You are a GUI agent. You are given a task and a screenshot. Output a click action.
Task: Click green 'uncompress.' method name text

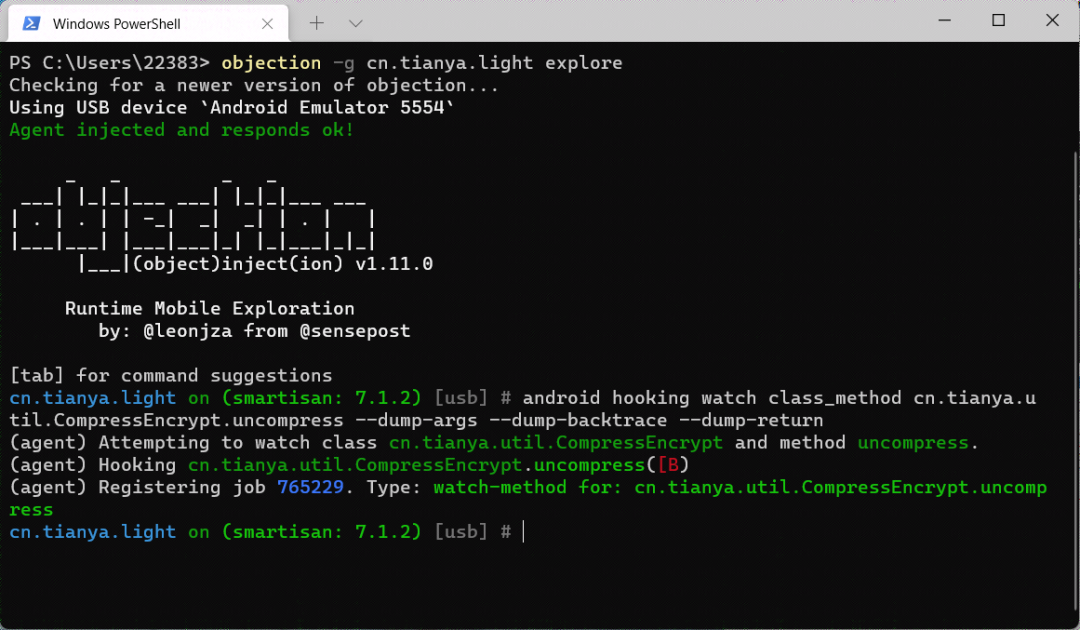point(917,443)
